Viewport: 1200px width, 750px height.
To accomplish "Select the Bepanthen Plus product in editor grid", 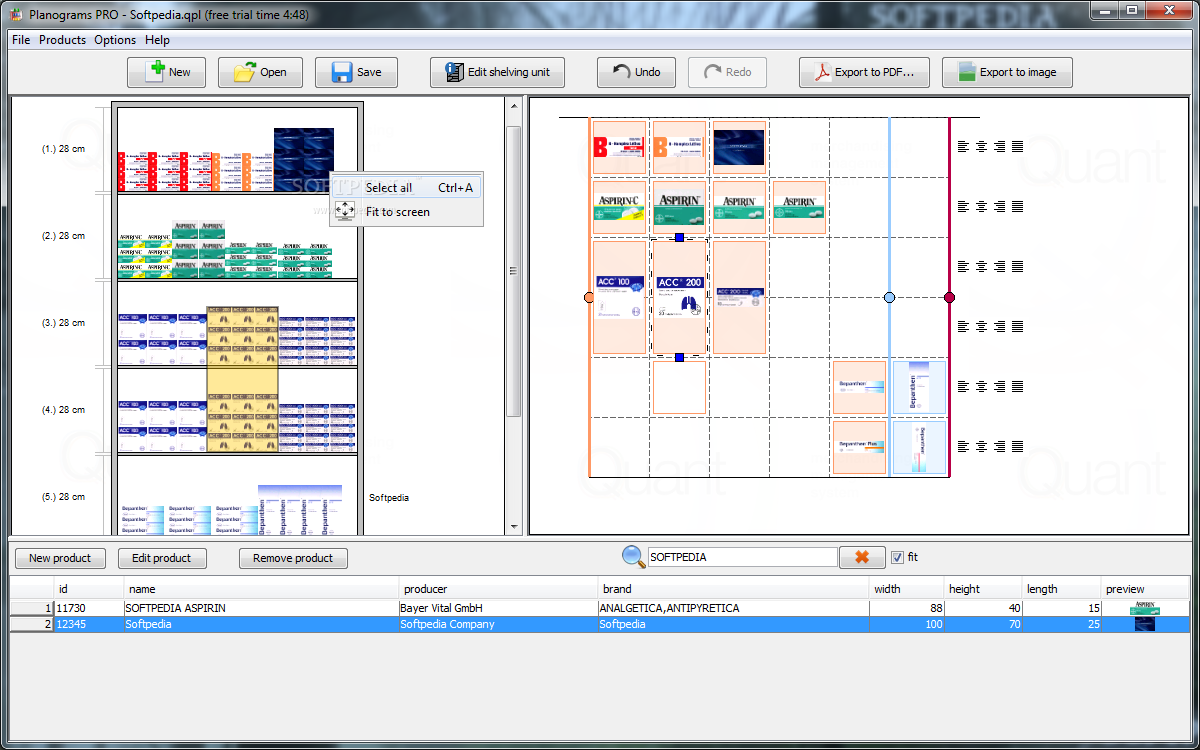I will (x=859, y=447).
